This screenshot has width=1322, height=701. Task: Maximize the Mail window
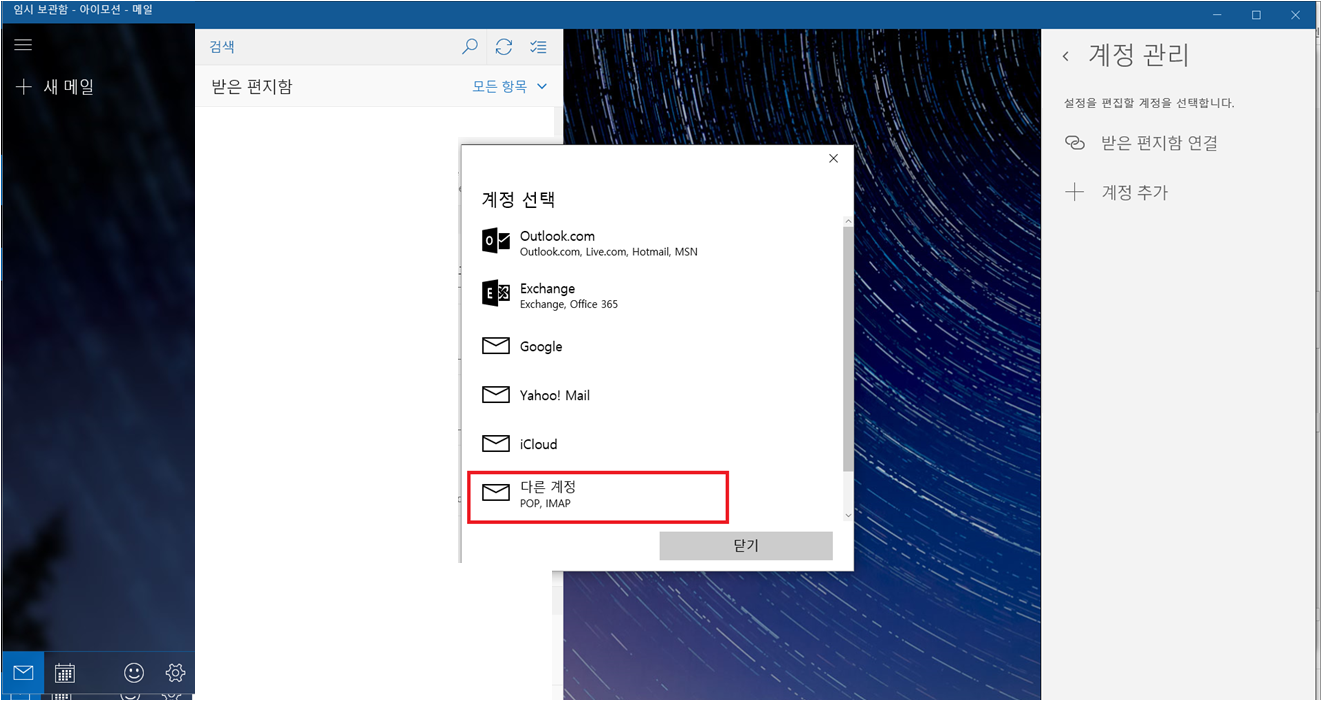(x=1257, y=14)
